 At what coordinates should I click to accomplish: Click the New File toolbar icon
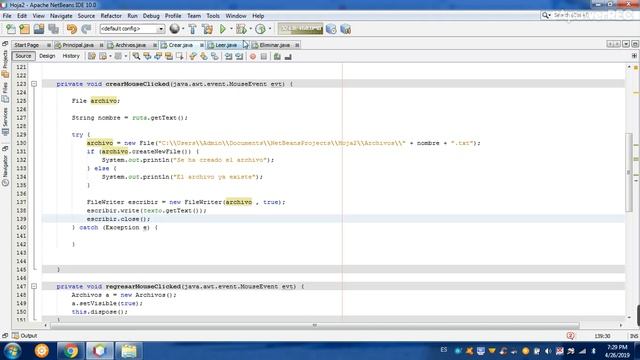[11, 29]
